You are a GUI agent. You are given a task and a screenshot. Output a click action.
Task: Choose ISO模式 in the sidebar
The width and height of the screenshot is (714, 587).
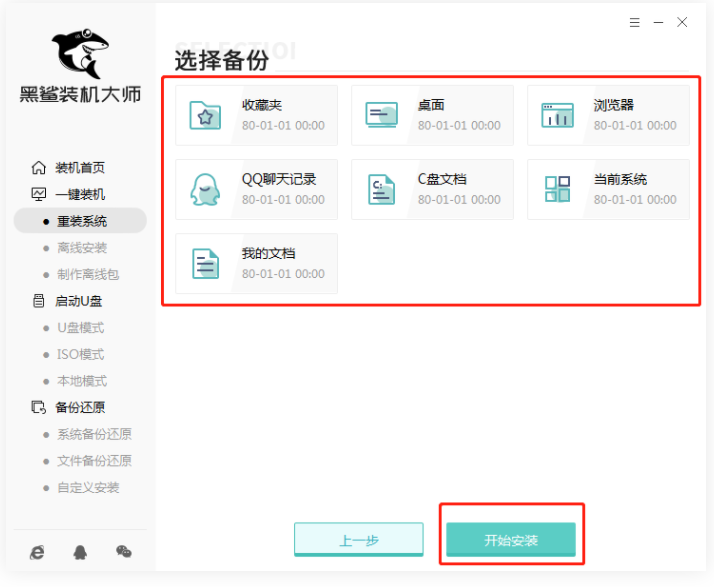pos(80,354)
